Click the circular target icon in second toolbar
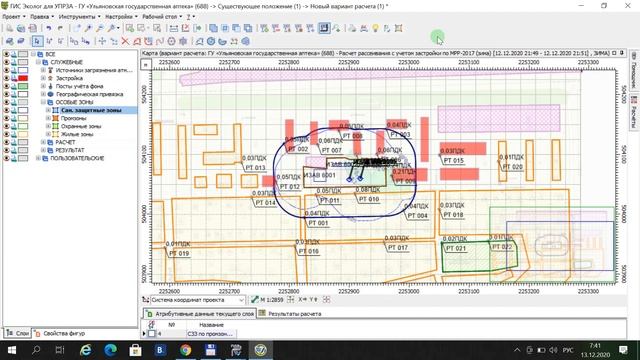 point(171,41)
